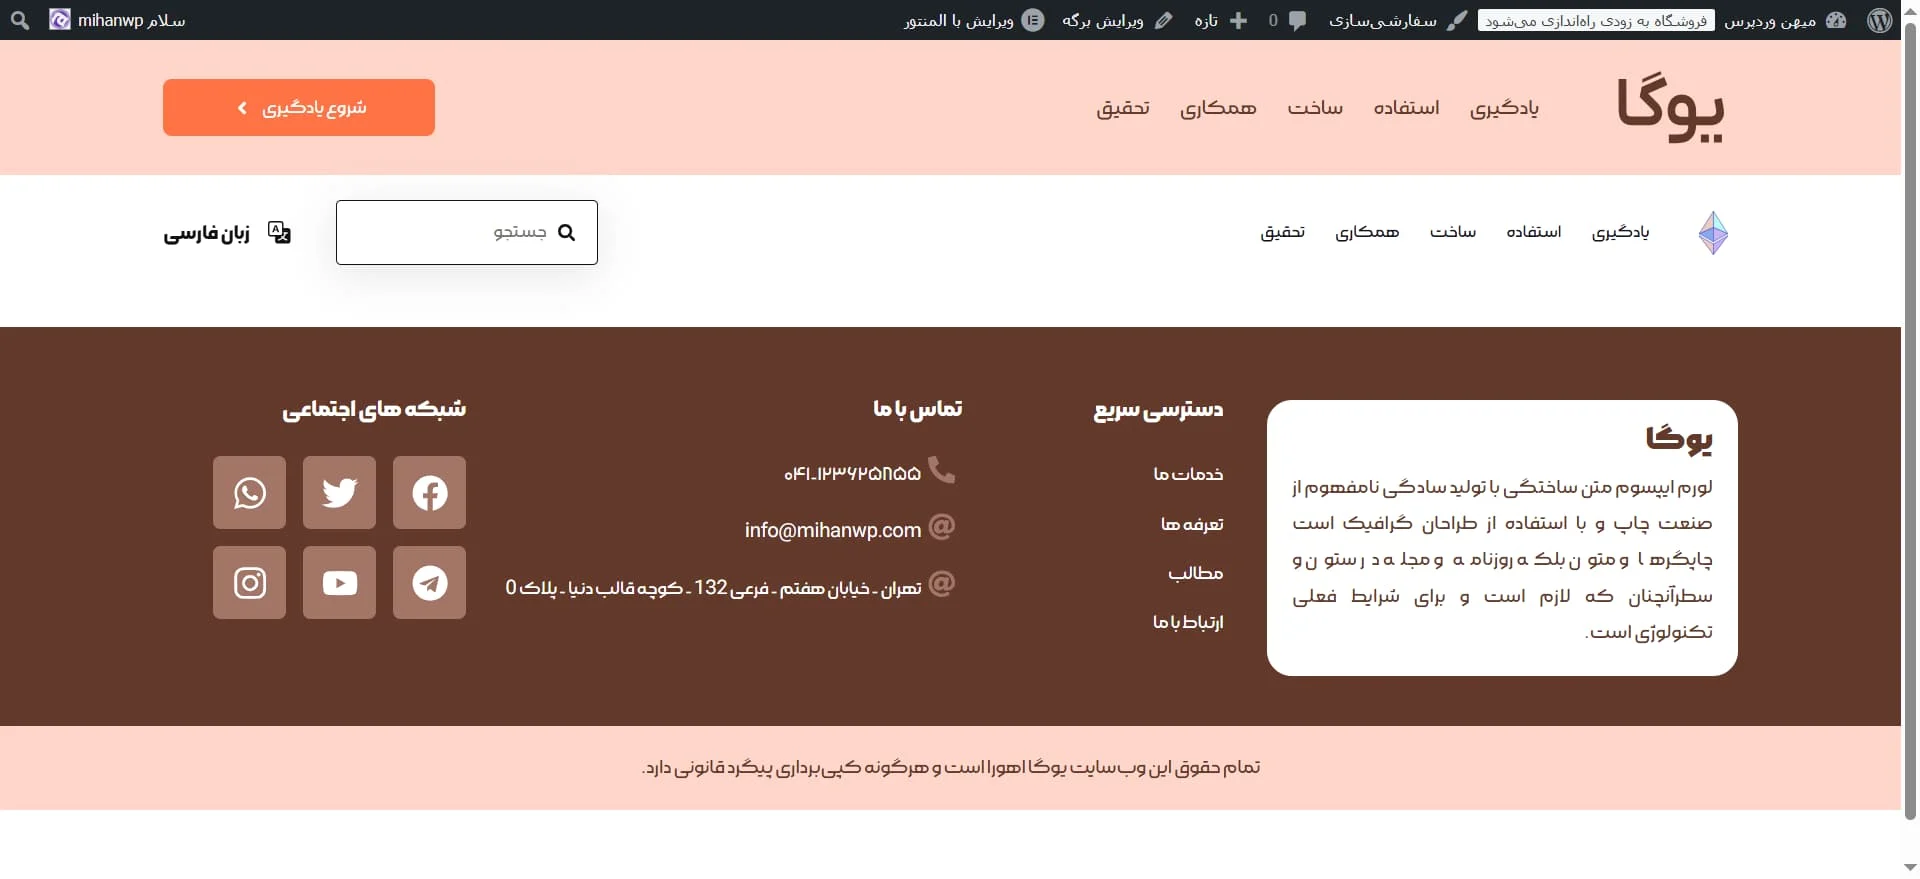1920x879 pixels.
Task: Click the YouTube social button
Action: click(x=339, y=583)
